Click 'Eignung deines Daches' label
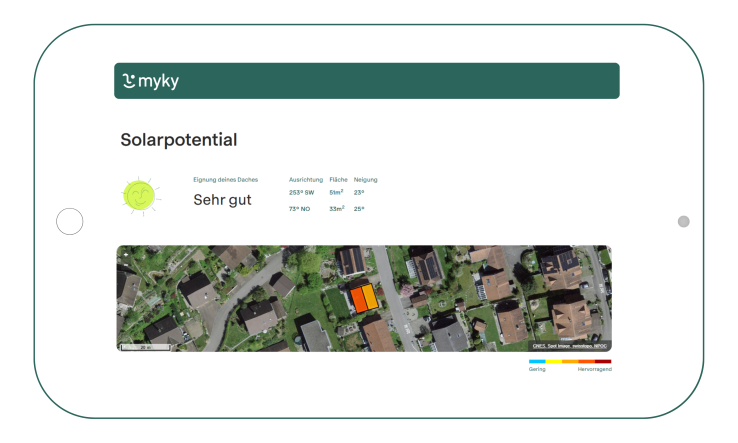The height and width of the screenshot is (443, 738). tap(225, 179)
